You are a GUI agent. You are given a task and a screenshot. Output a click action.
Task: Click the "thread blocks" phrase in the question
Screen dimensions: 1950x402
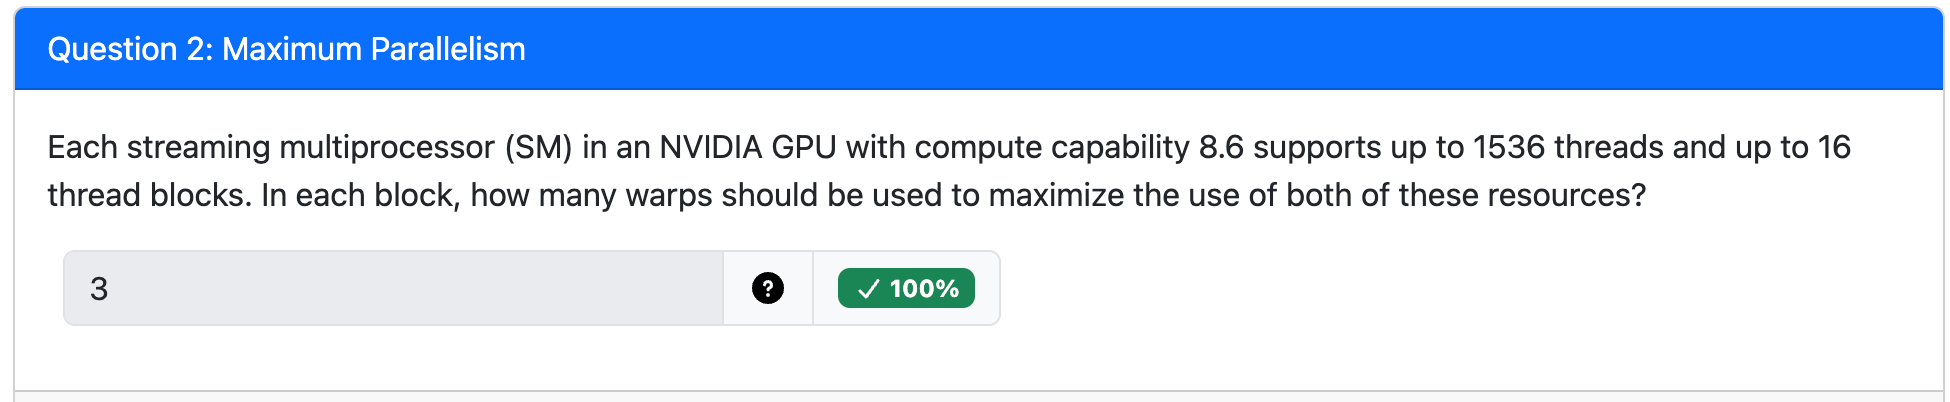click(148, 195)
